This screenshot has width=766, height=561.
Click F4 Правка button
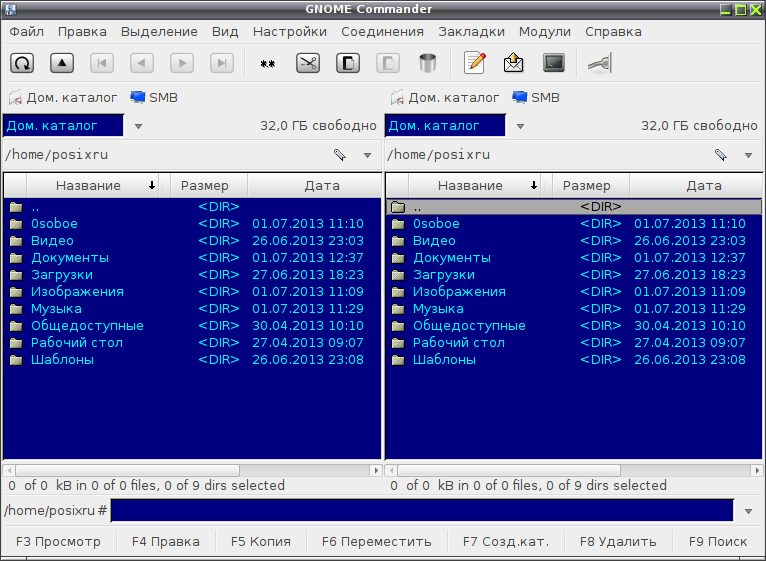click(166, 541)
